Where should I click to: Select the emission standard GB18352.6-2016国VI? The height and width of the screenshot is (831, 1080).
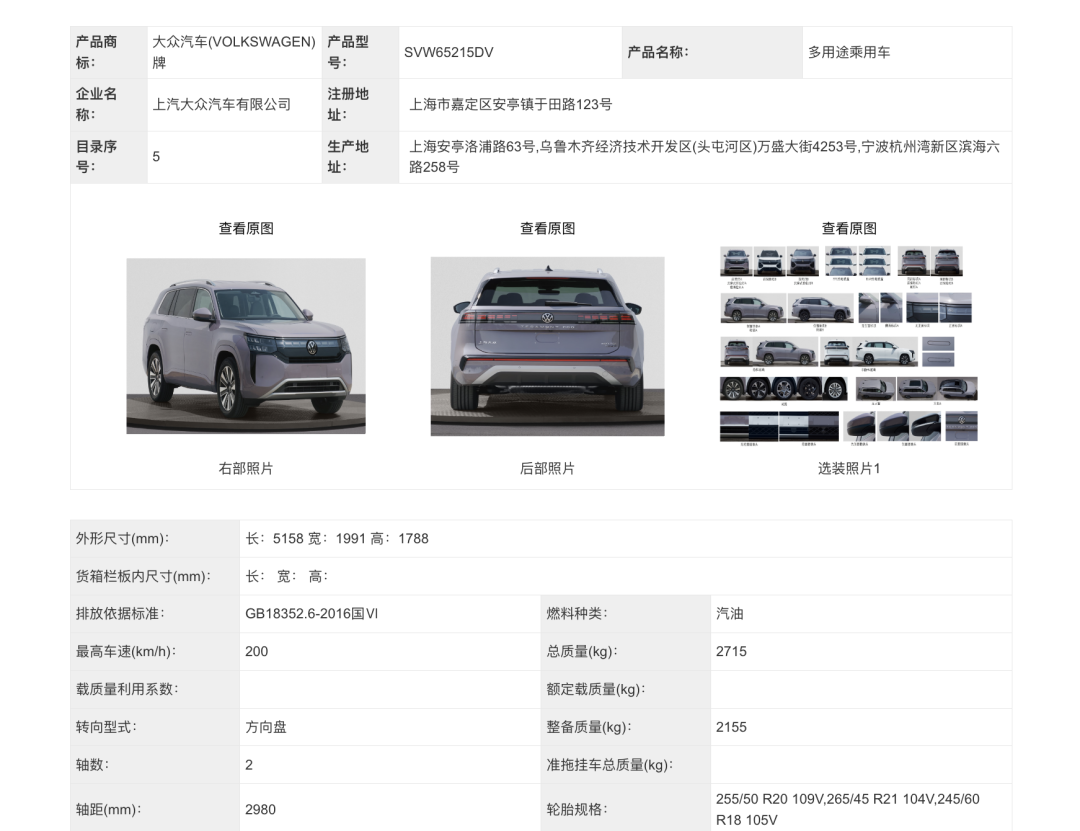[311, 614]
